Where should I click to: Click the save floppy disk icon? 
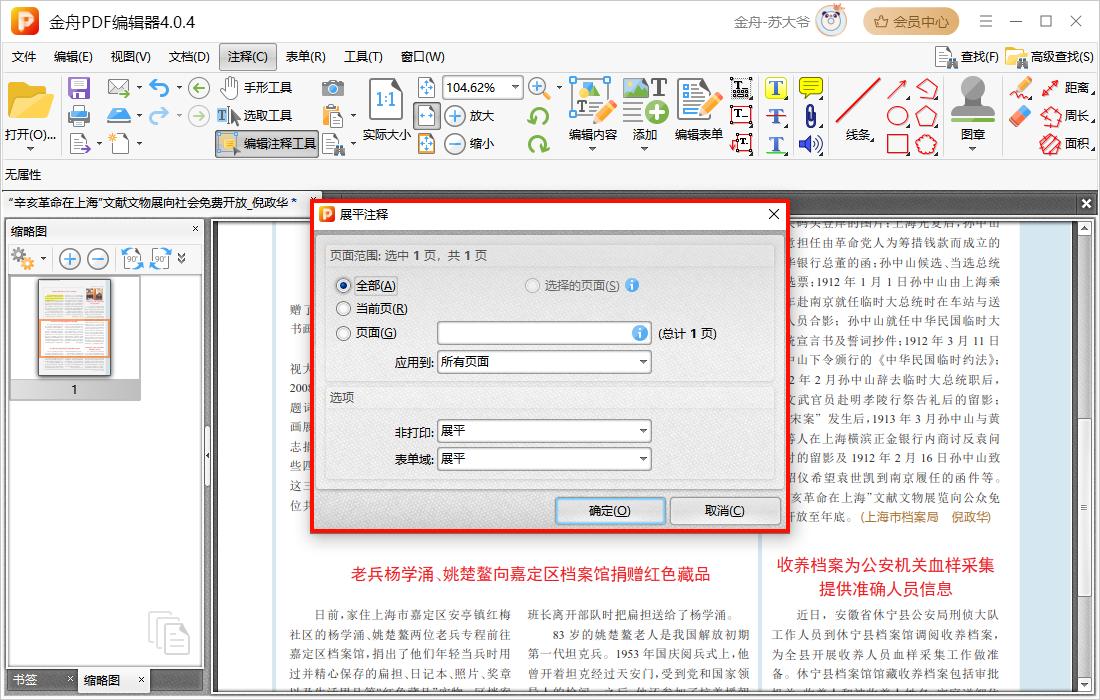(79, 88)
